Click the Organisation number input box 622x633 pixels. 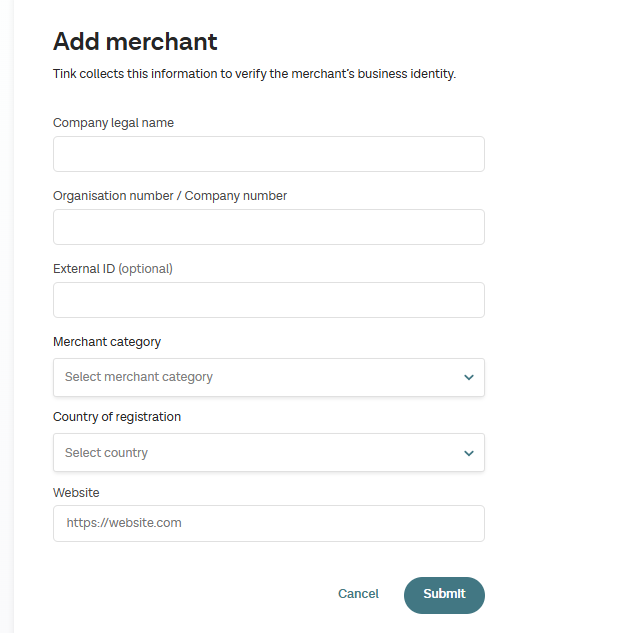click(x=268, y=227)
